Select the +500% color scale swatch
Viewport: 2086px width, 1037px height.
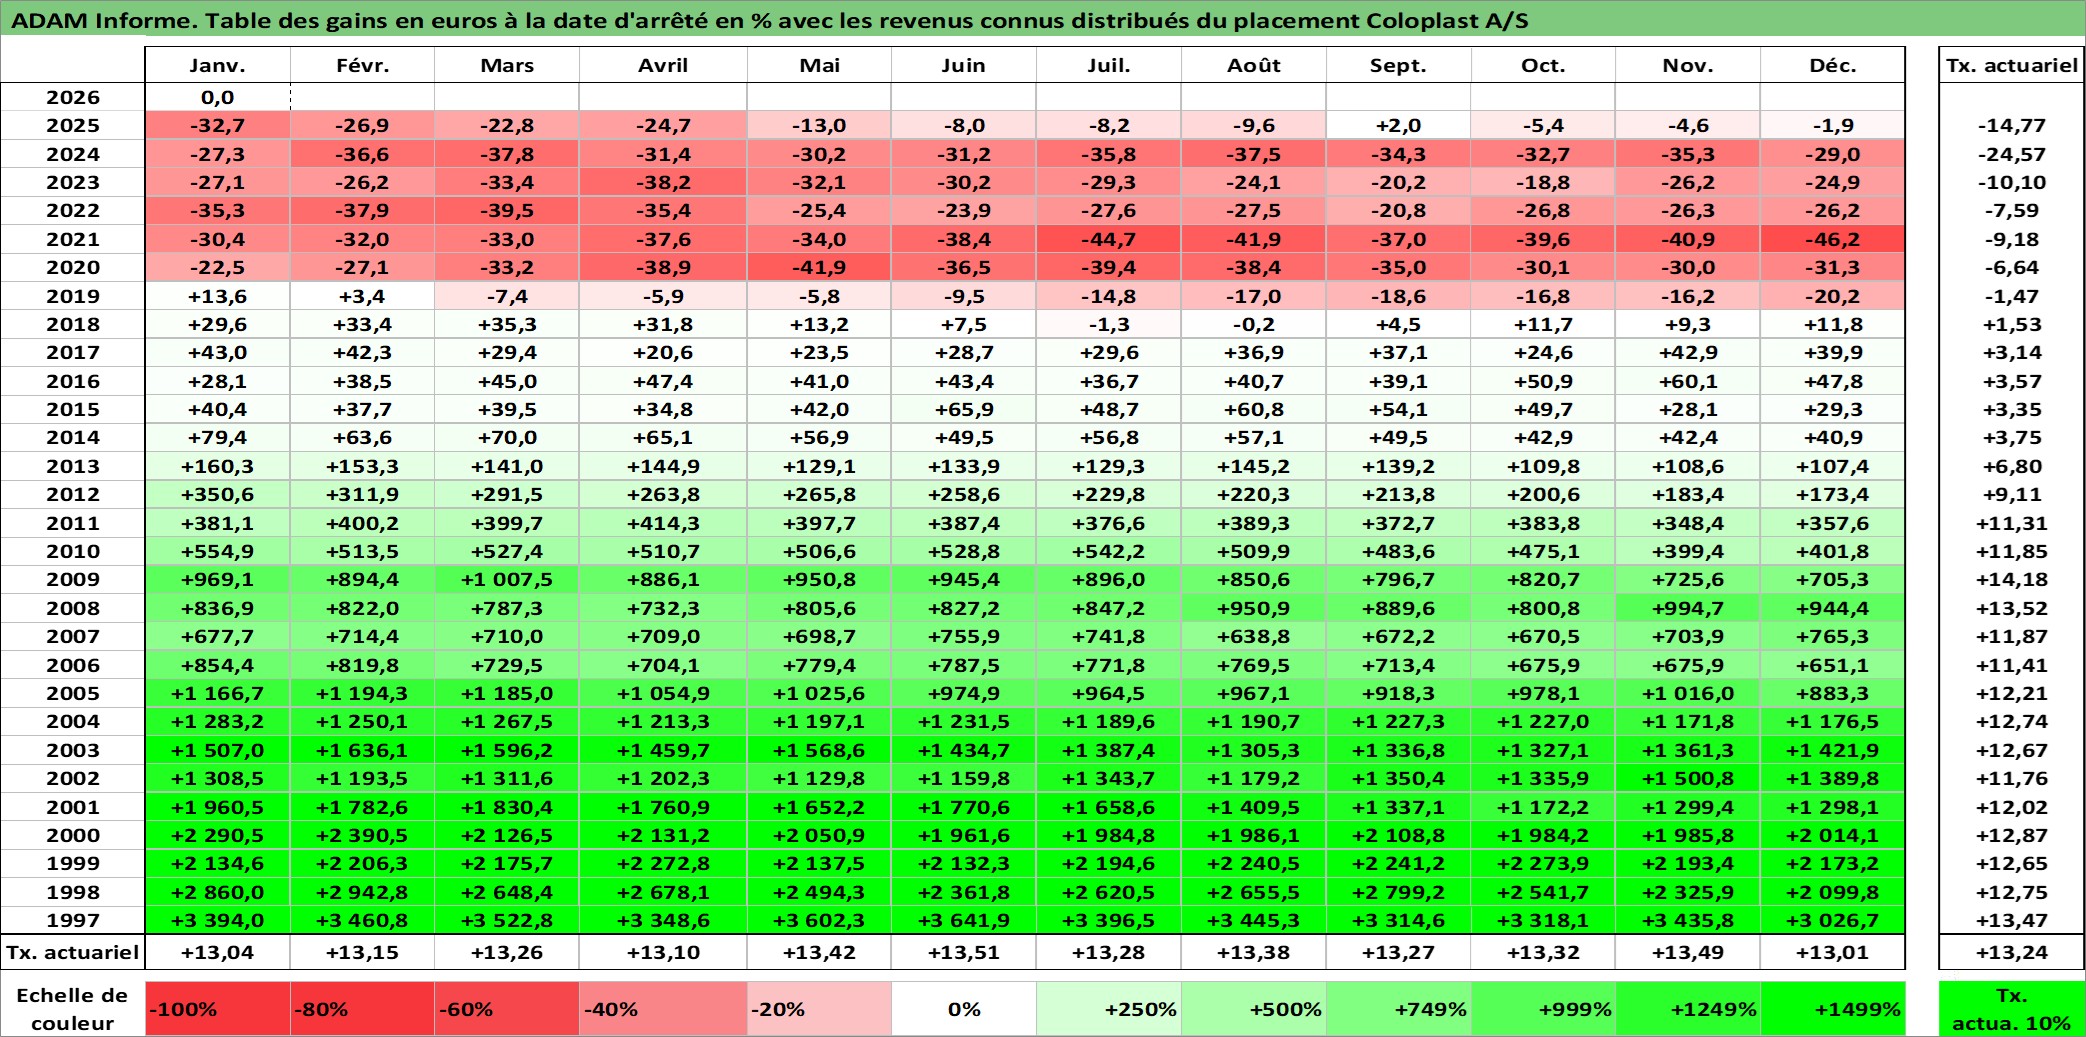[x=1254, y=1009]
